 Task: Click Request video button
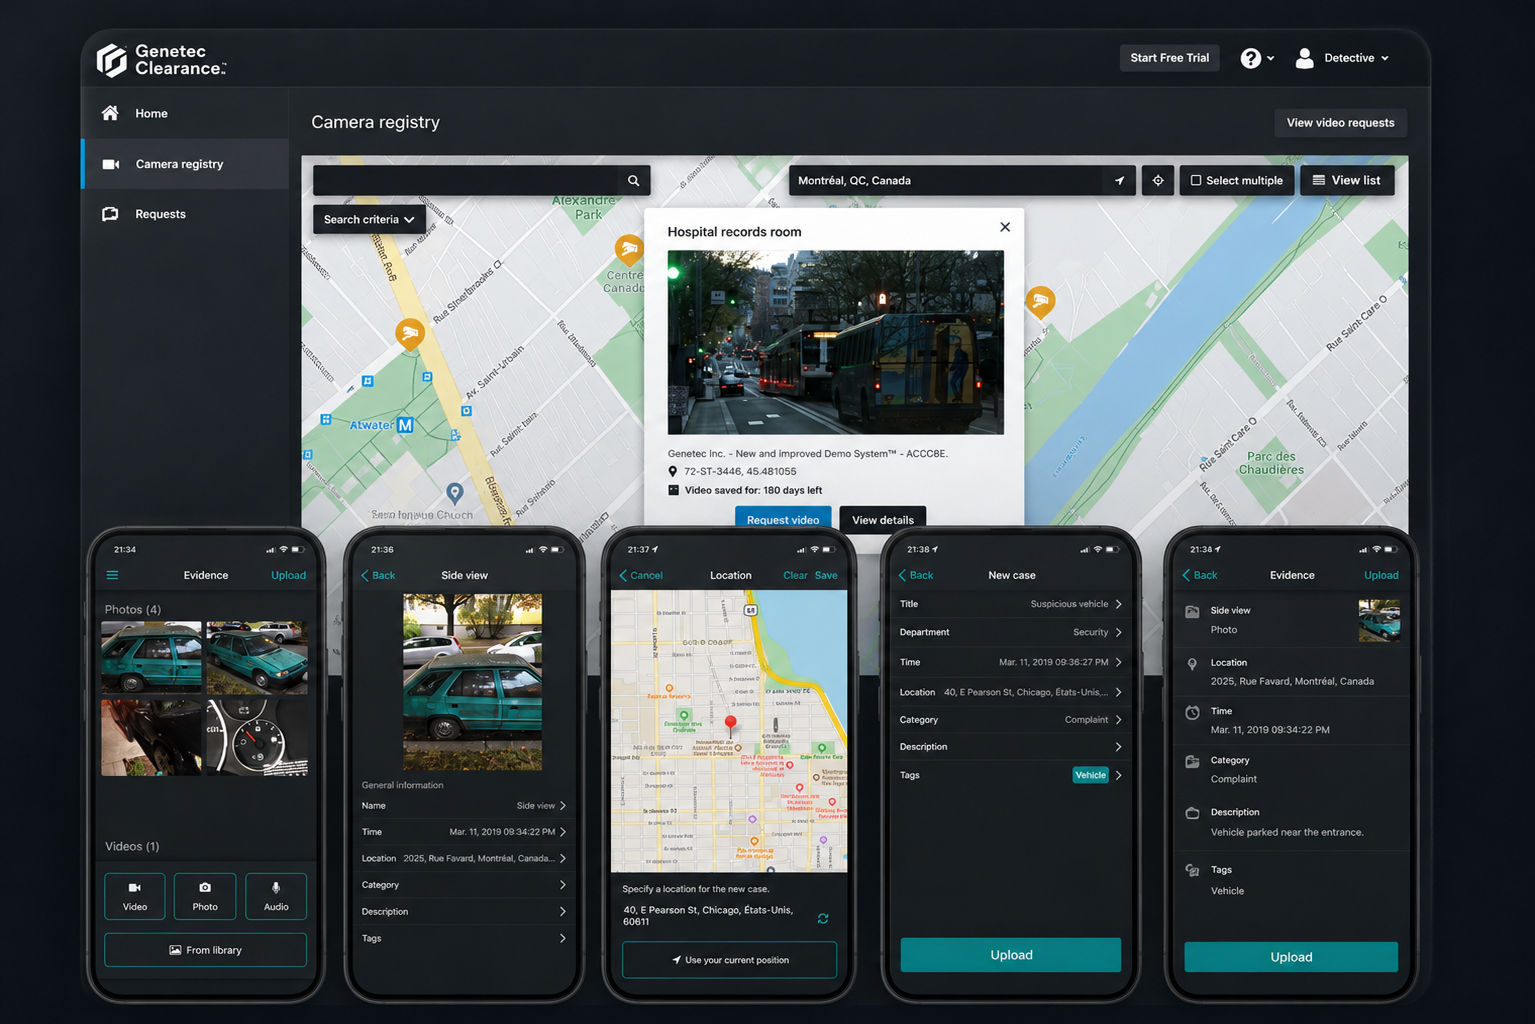[x=783, y=518]
